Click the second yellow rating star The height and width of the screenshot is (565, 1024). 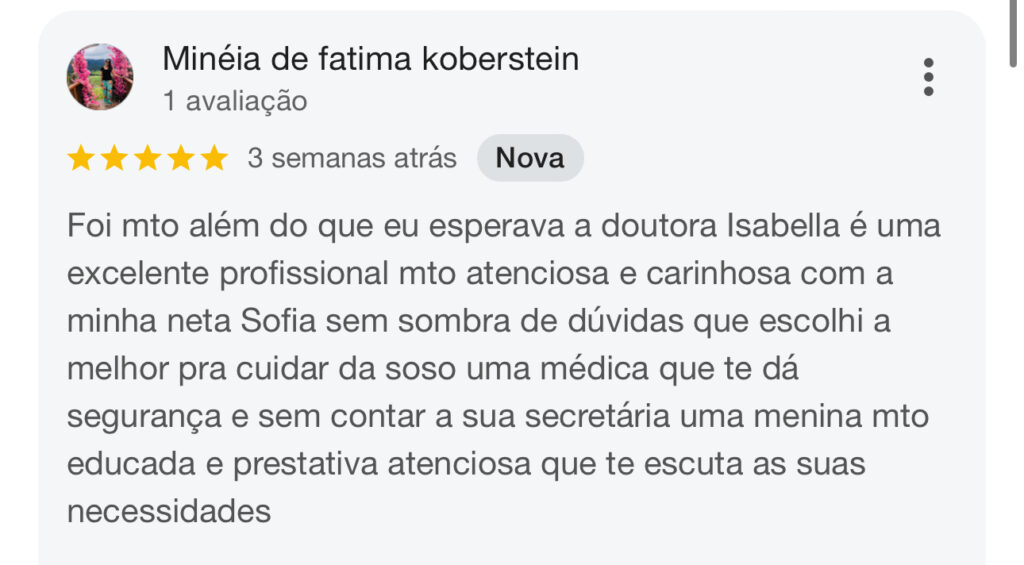(115, 158)
